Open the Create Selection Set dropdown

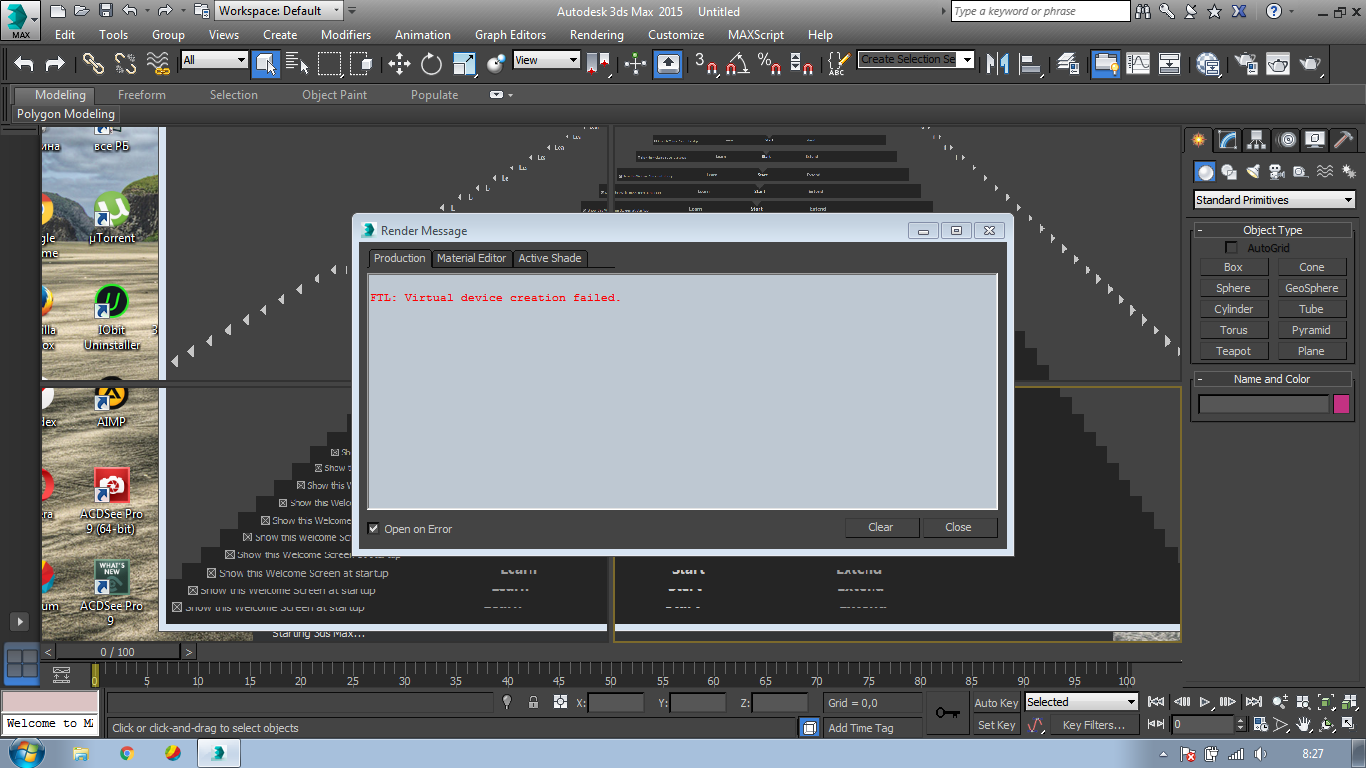[x=916, y=60]
